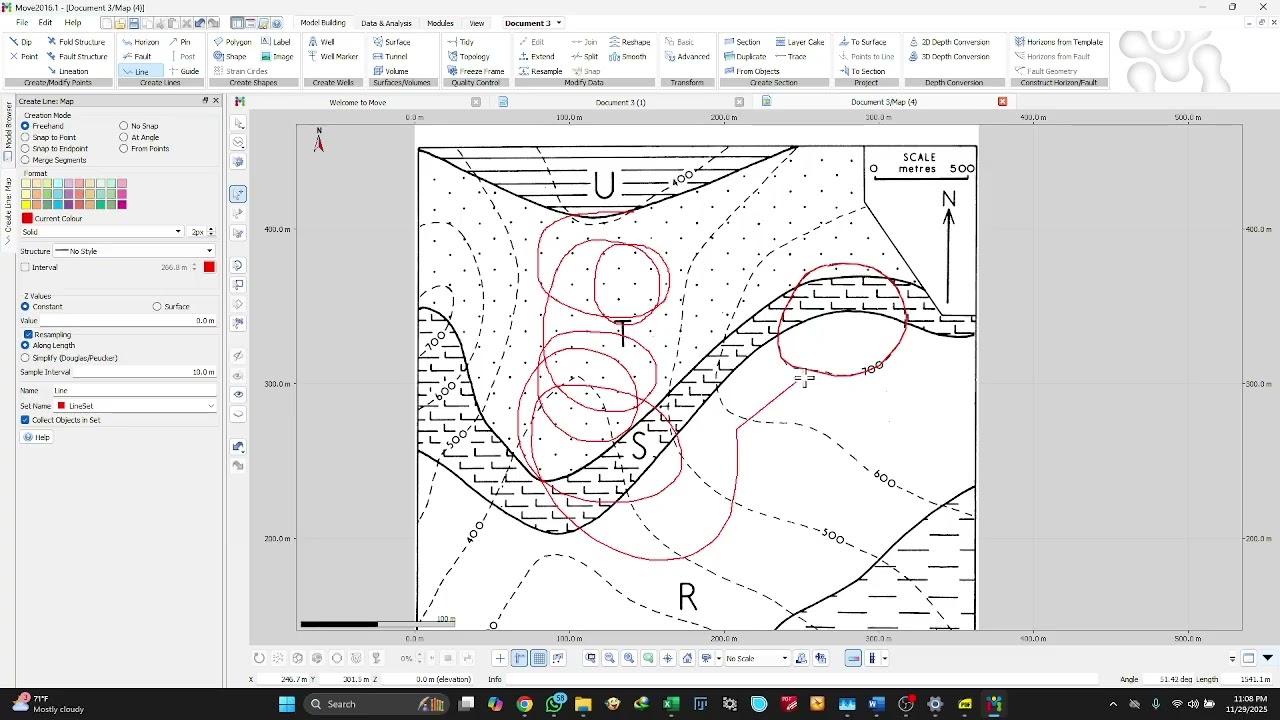1280x720 pixels.
Task: Click the Help button in Create Line panel
Action: (x=36, y=437)
